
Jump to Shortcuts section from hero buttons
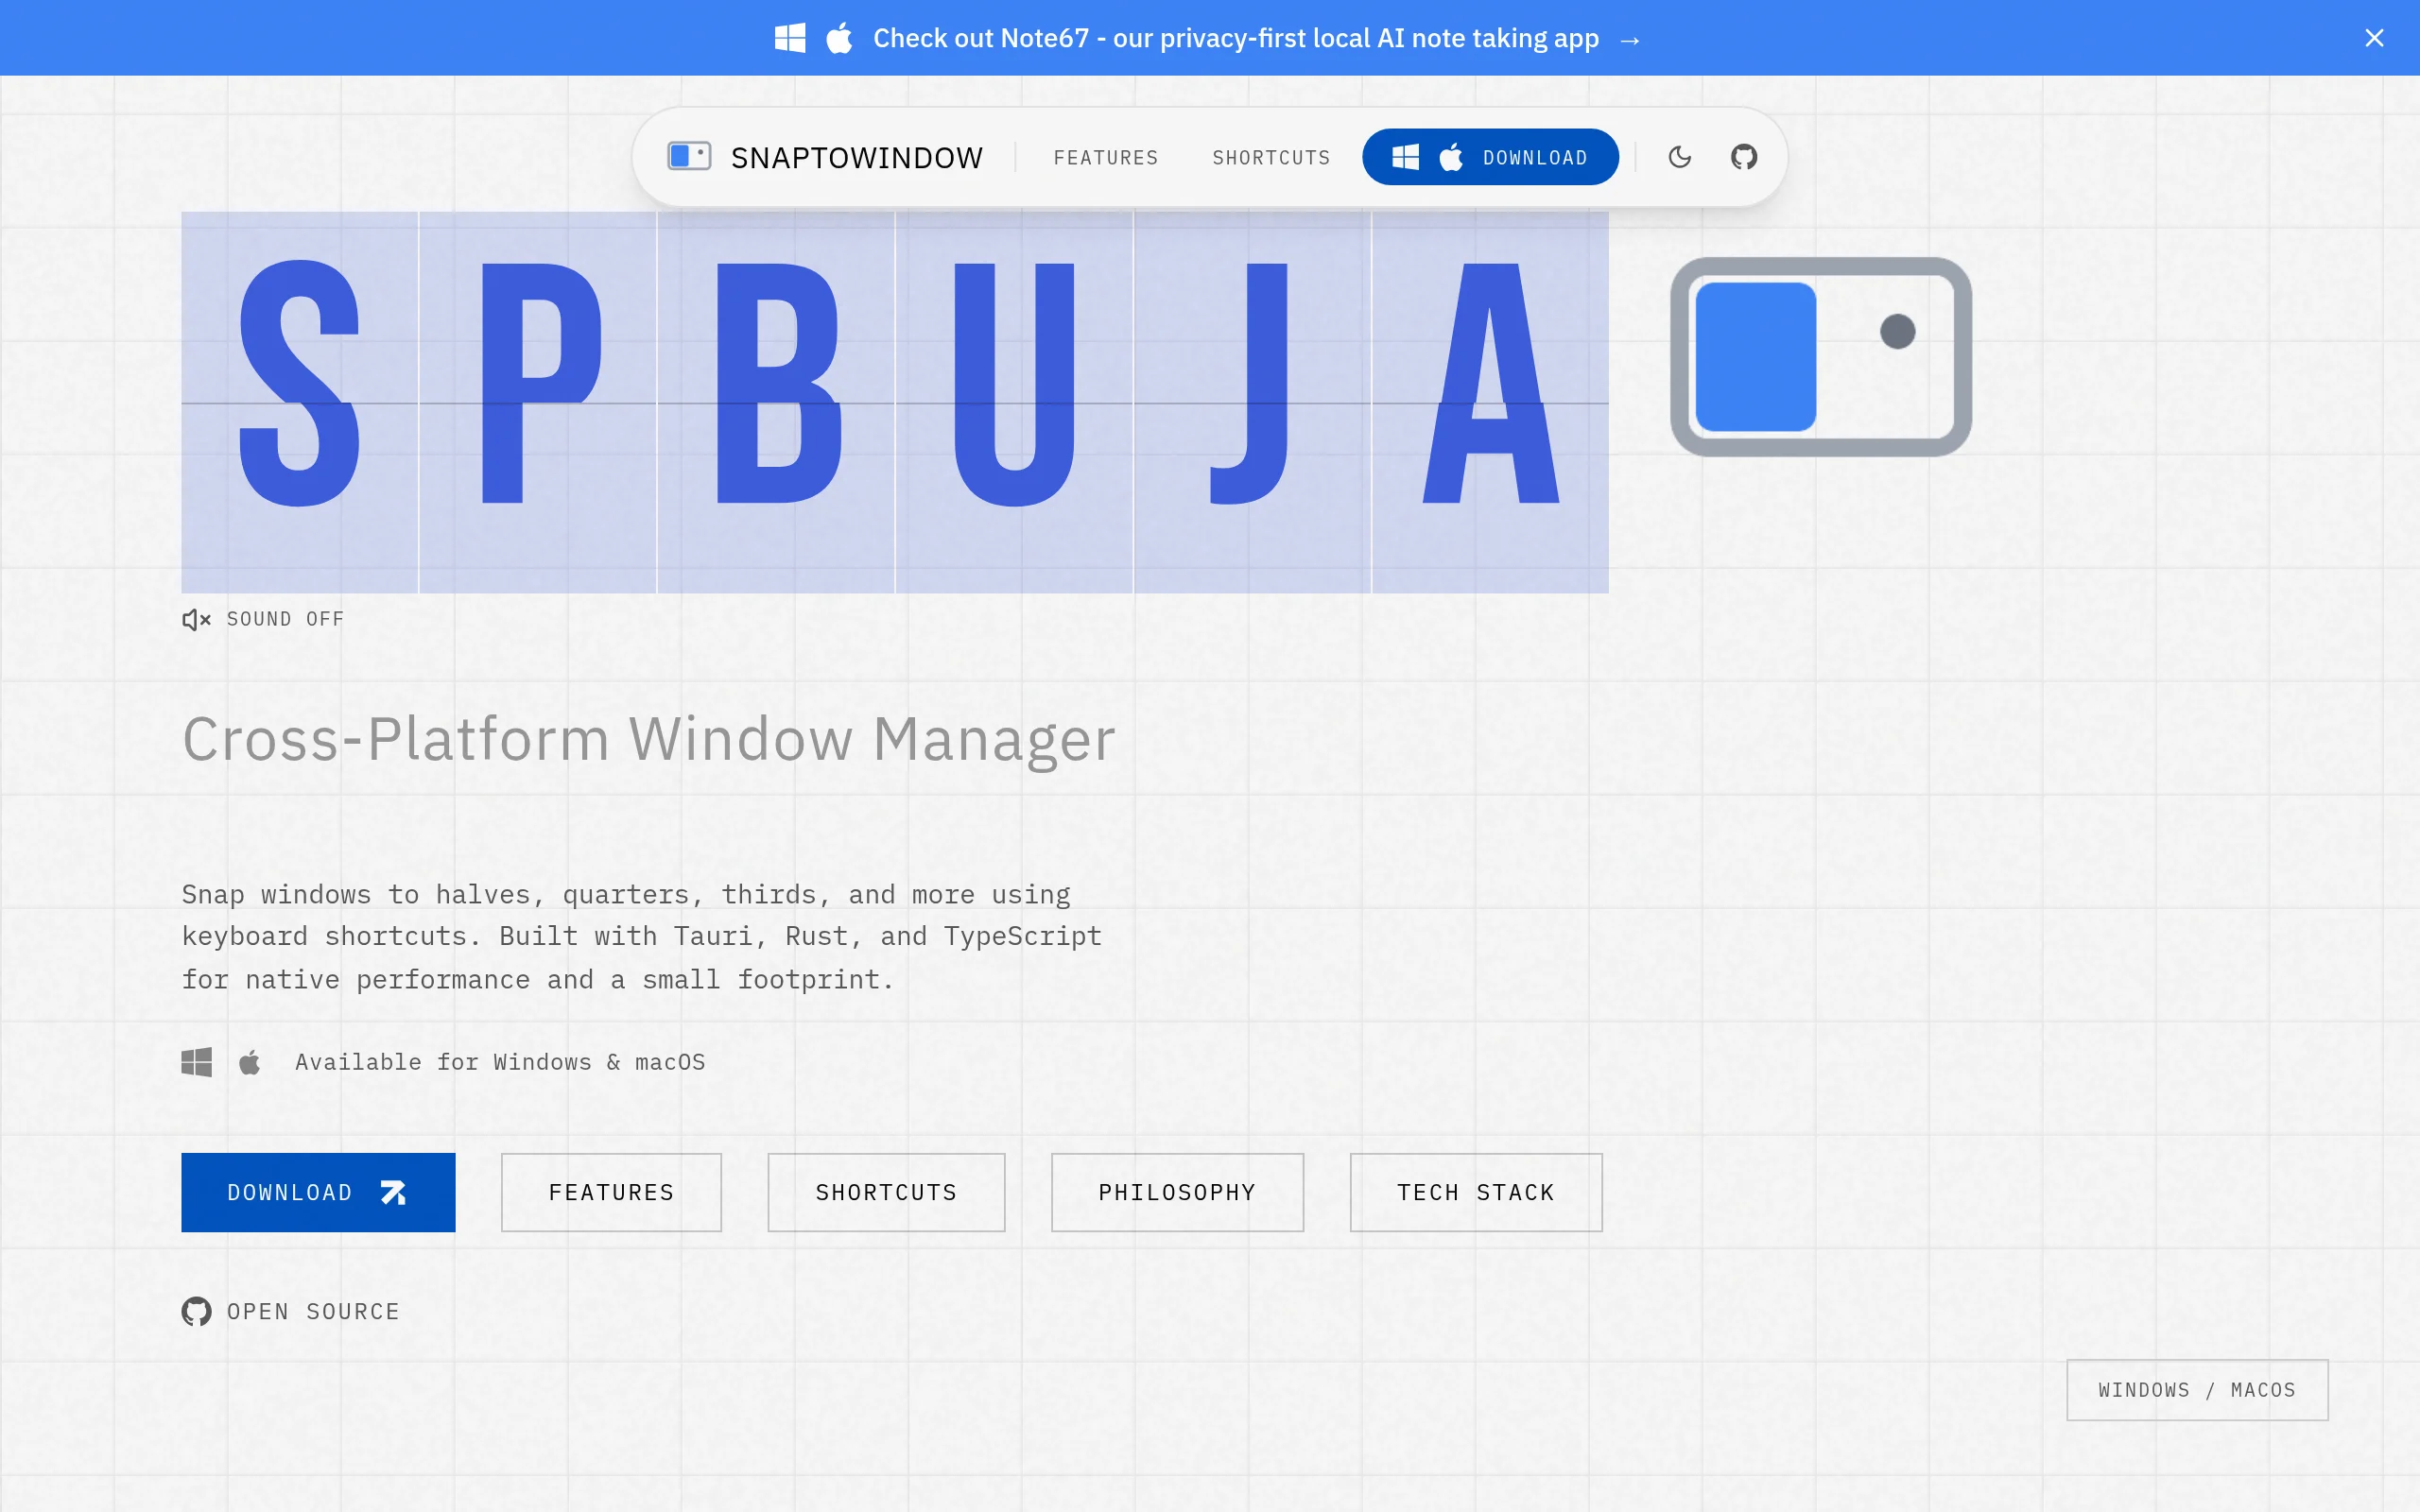pos(886,1192)
